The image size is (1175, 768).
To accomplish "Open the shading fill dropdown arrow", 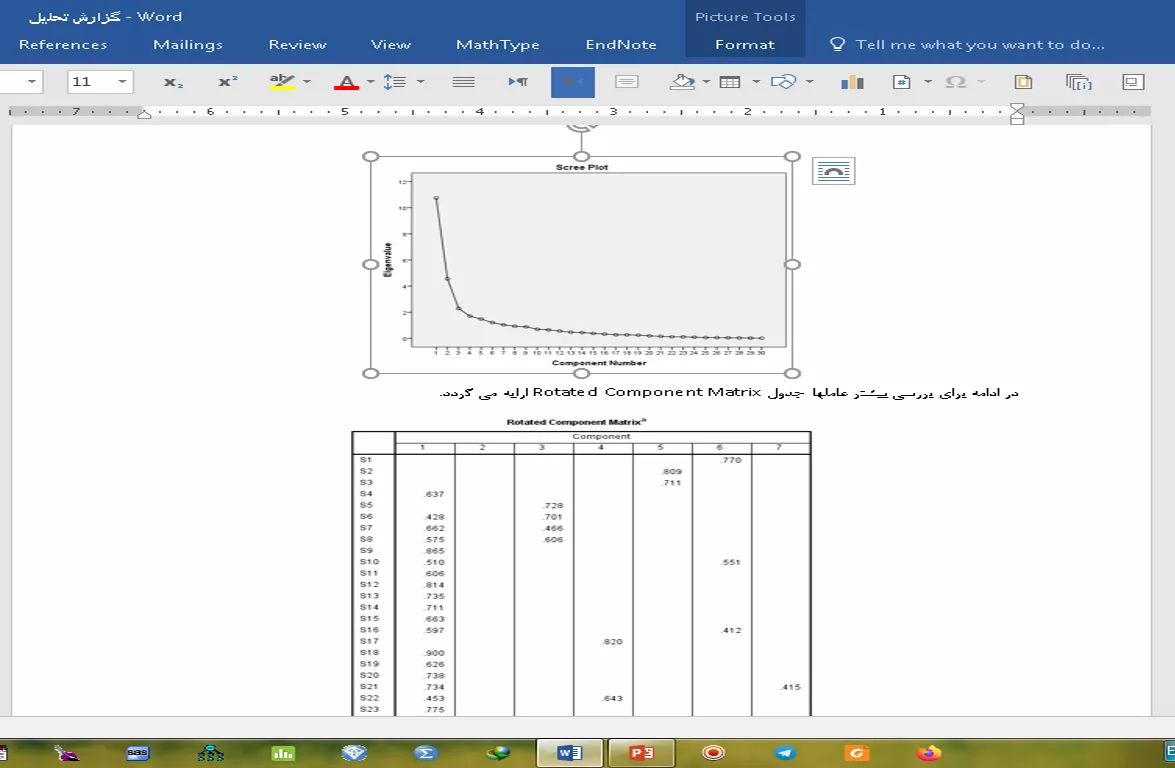I will click(706, 82).
